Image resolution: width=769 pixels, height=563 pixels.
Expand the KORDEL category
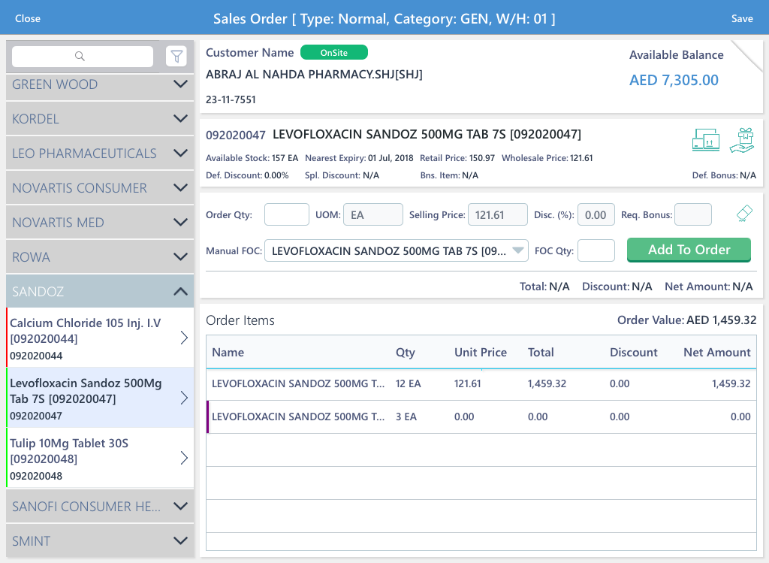click(100, 119)
